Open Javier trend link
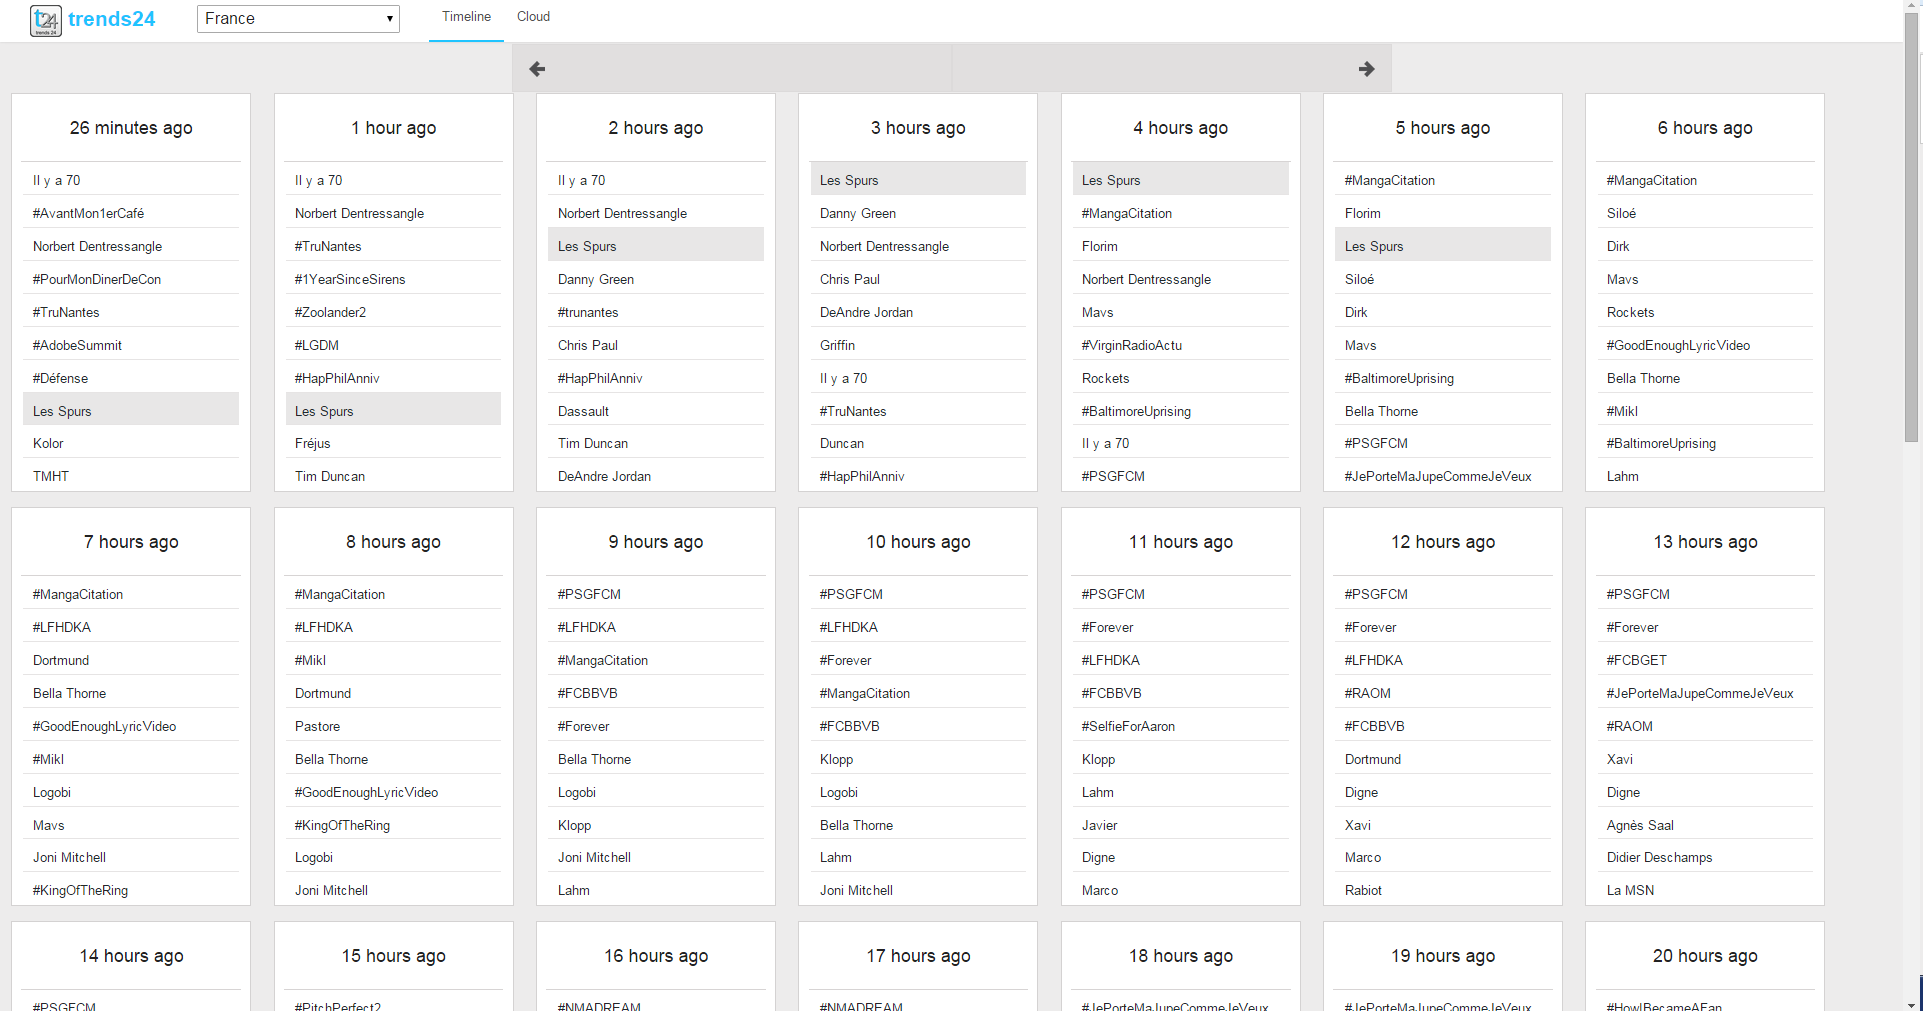This screenshot has height=1011, width=1923. point(1099,825)
